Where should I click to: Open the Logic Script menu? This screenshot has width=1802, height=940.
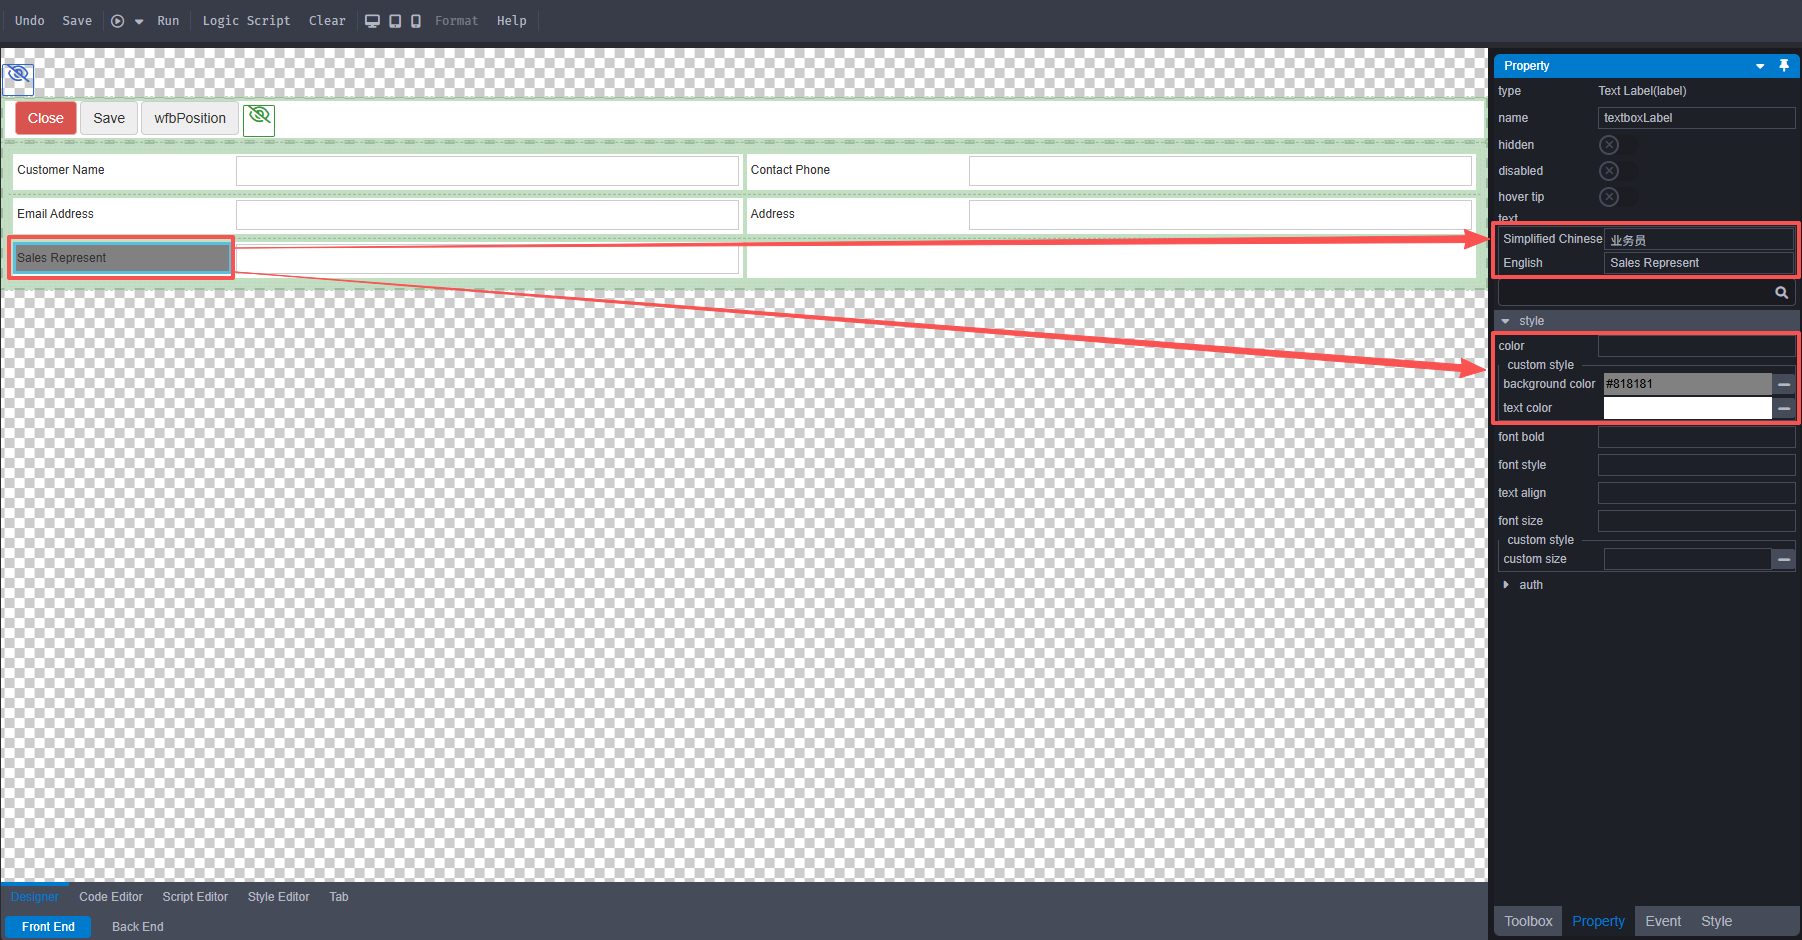[x=246, y=21]
